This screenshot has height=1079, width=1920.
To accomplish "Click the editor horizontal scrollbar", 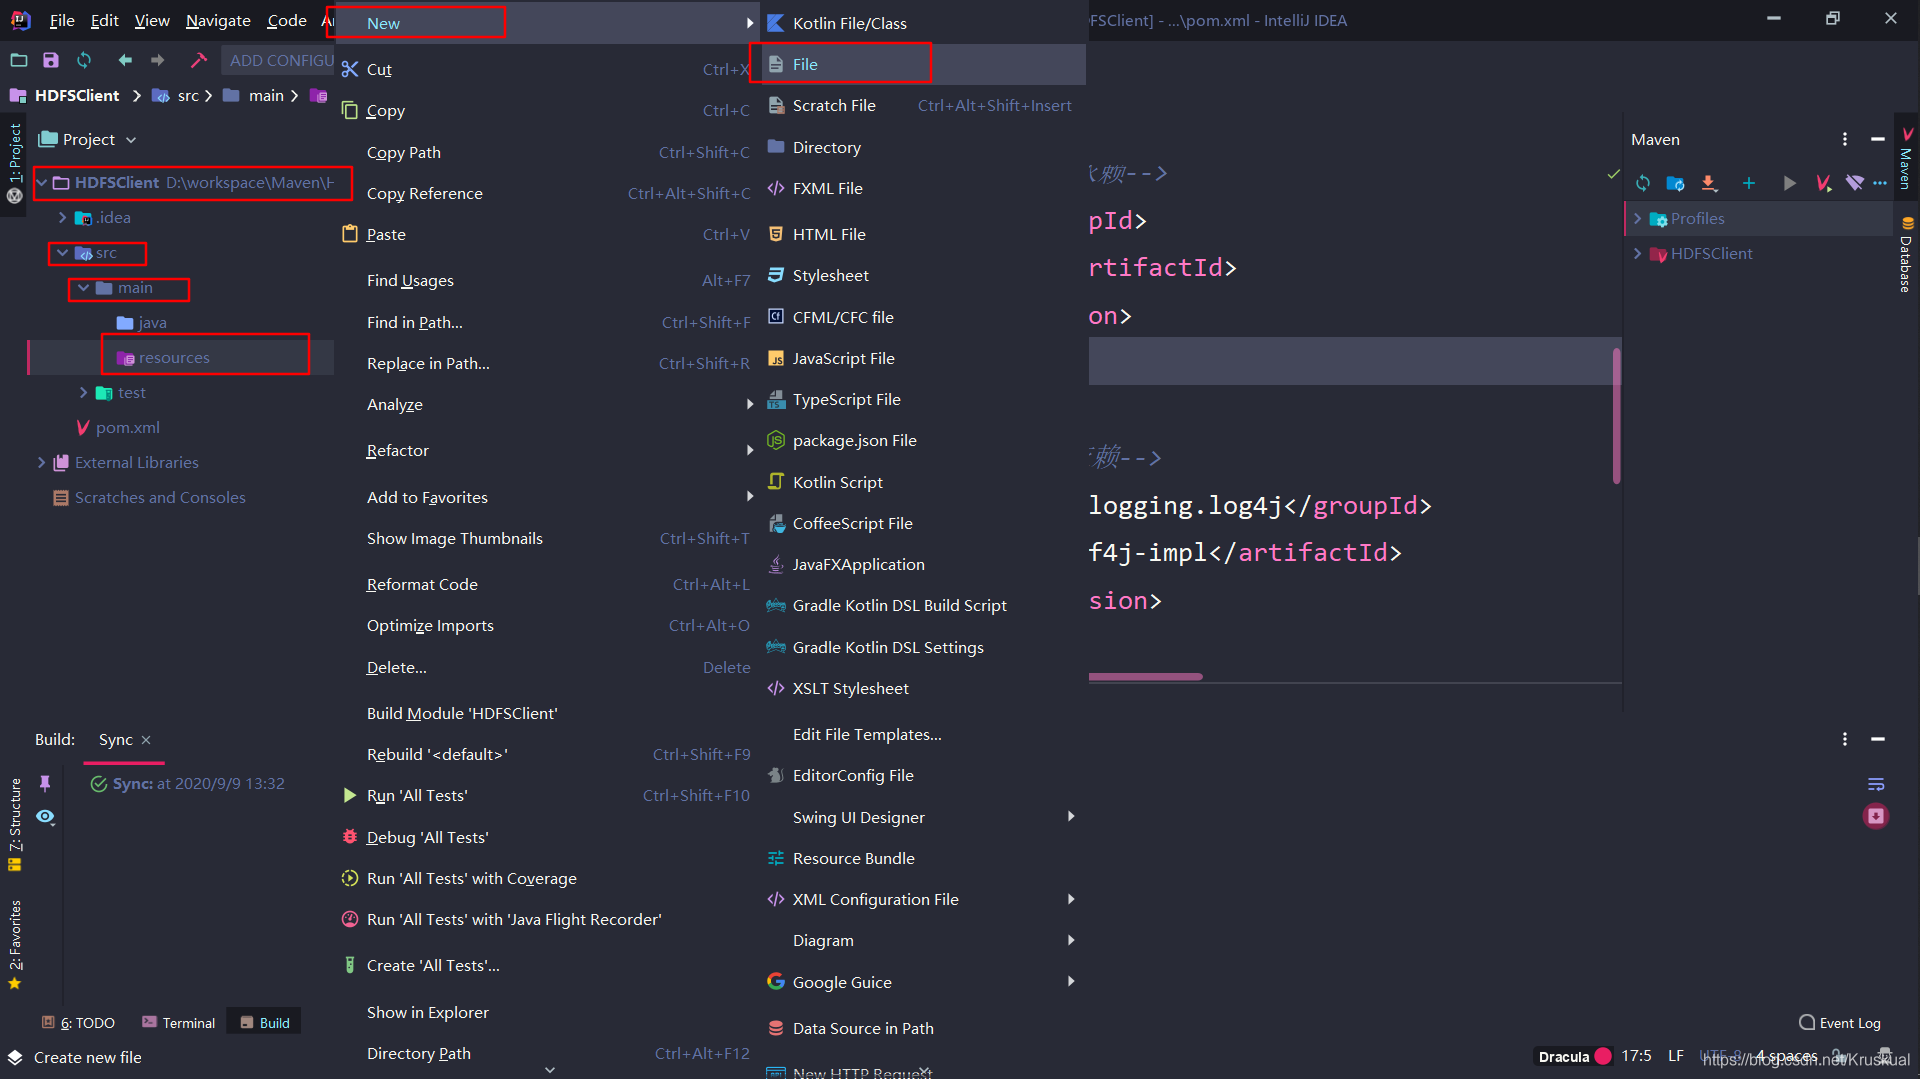I will [1145, 677].
